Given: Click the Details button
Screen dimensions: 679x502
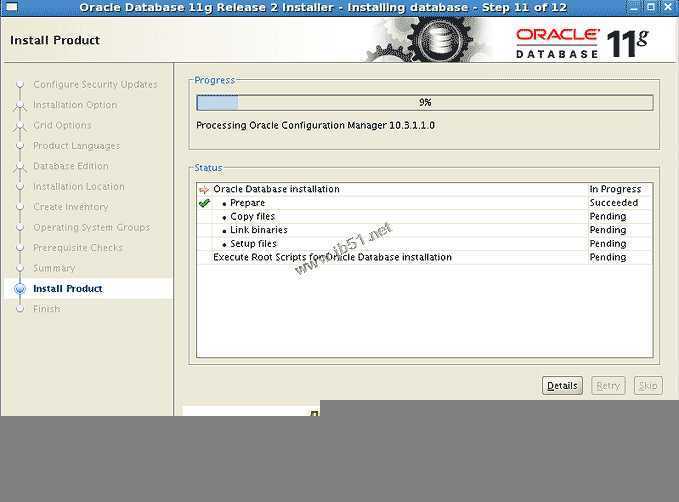Looking at the screenshot, I should [x=562, y=385].
